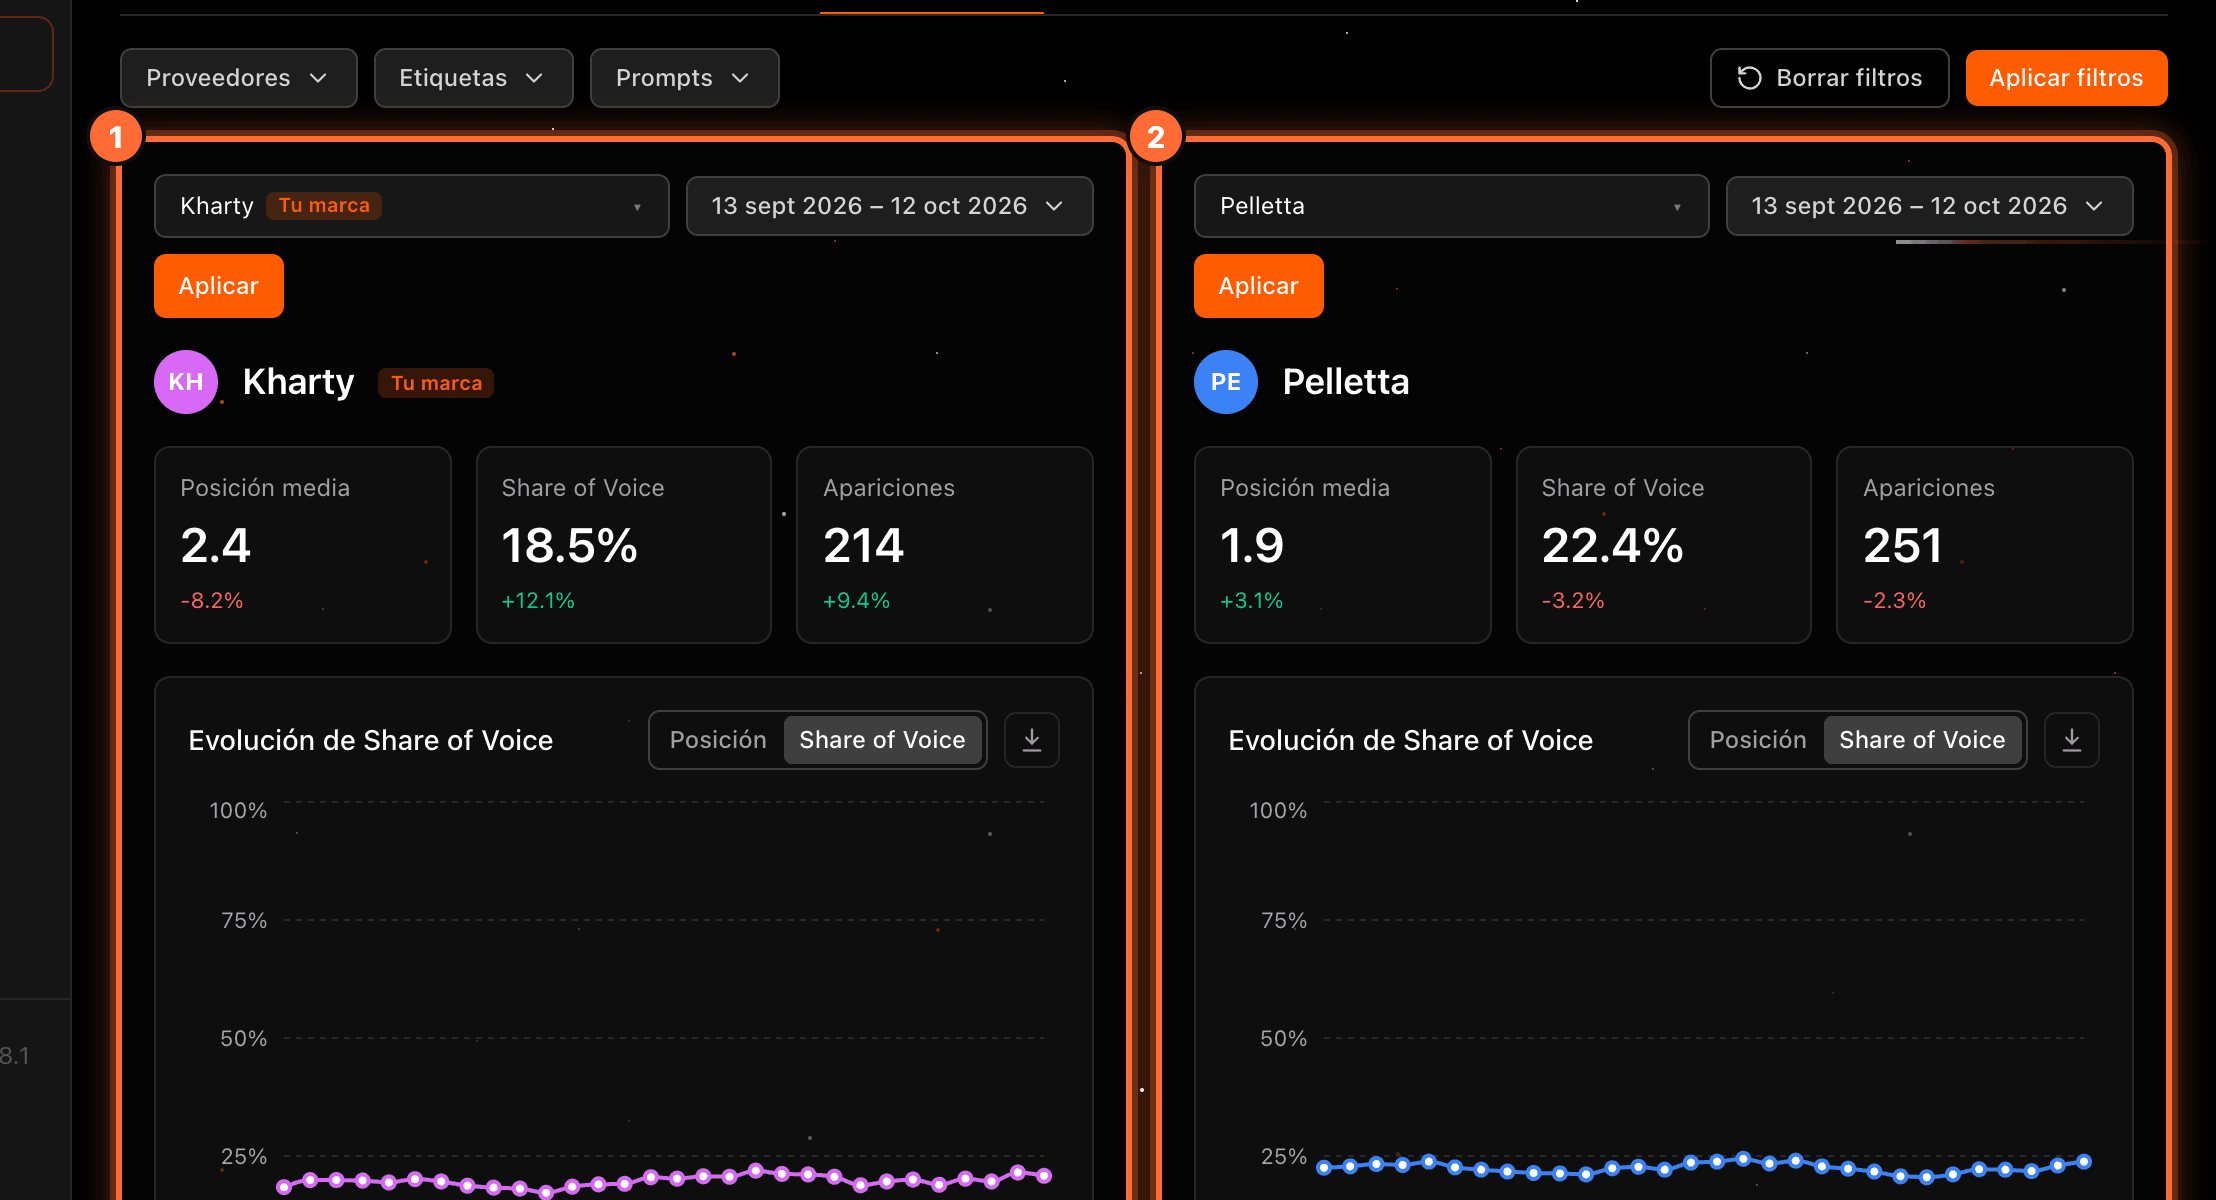Viewport: 2216px width, 1200px height.
Task: Click Aplicar in the Kharty panel
Action: click(x=218, y=286)
